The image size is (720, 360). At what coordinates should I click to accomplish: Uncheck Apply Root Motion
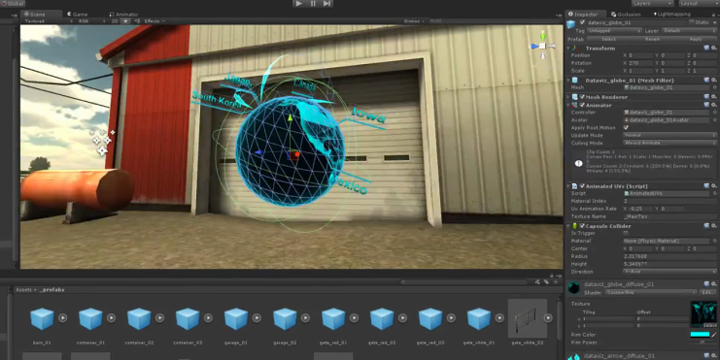click(x=626, y=127)
